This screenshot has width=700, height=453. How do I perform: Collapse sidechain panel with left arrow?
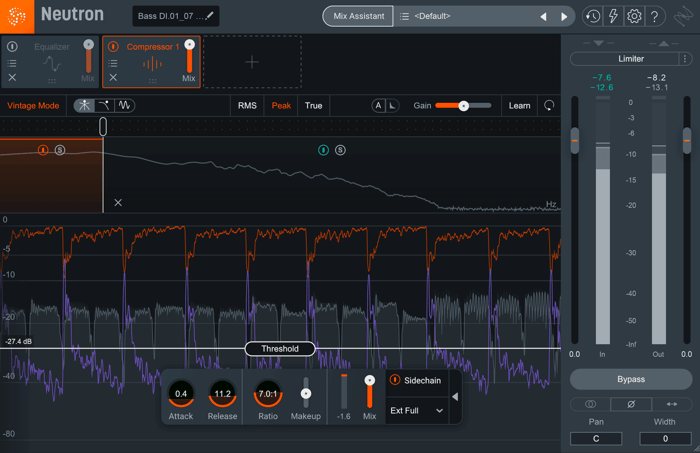pyautogui.click(x=455, y=396)
